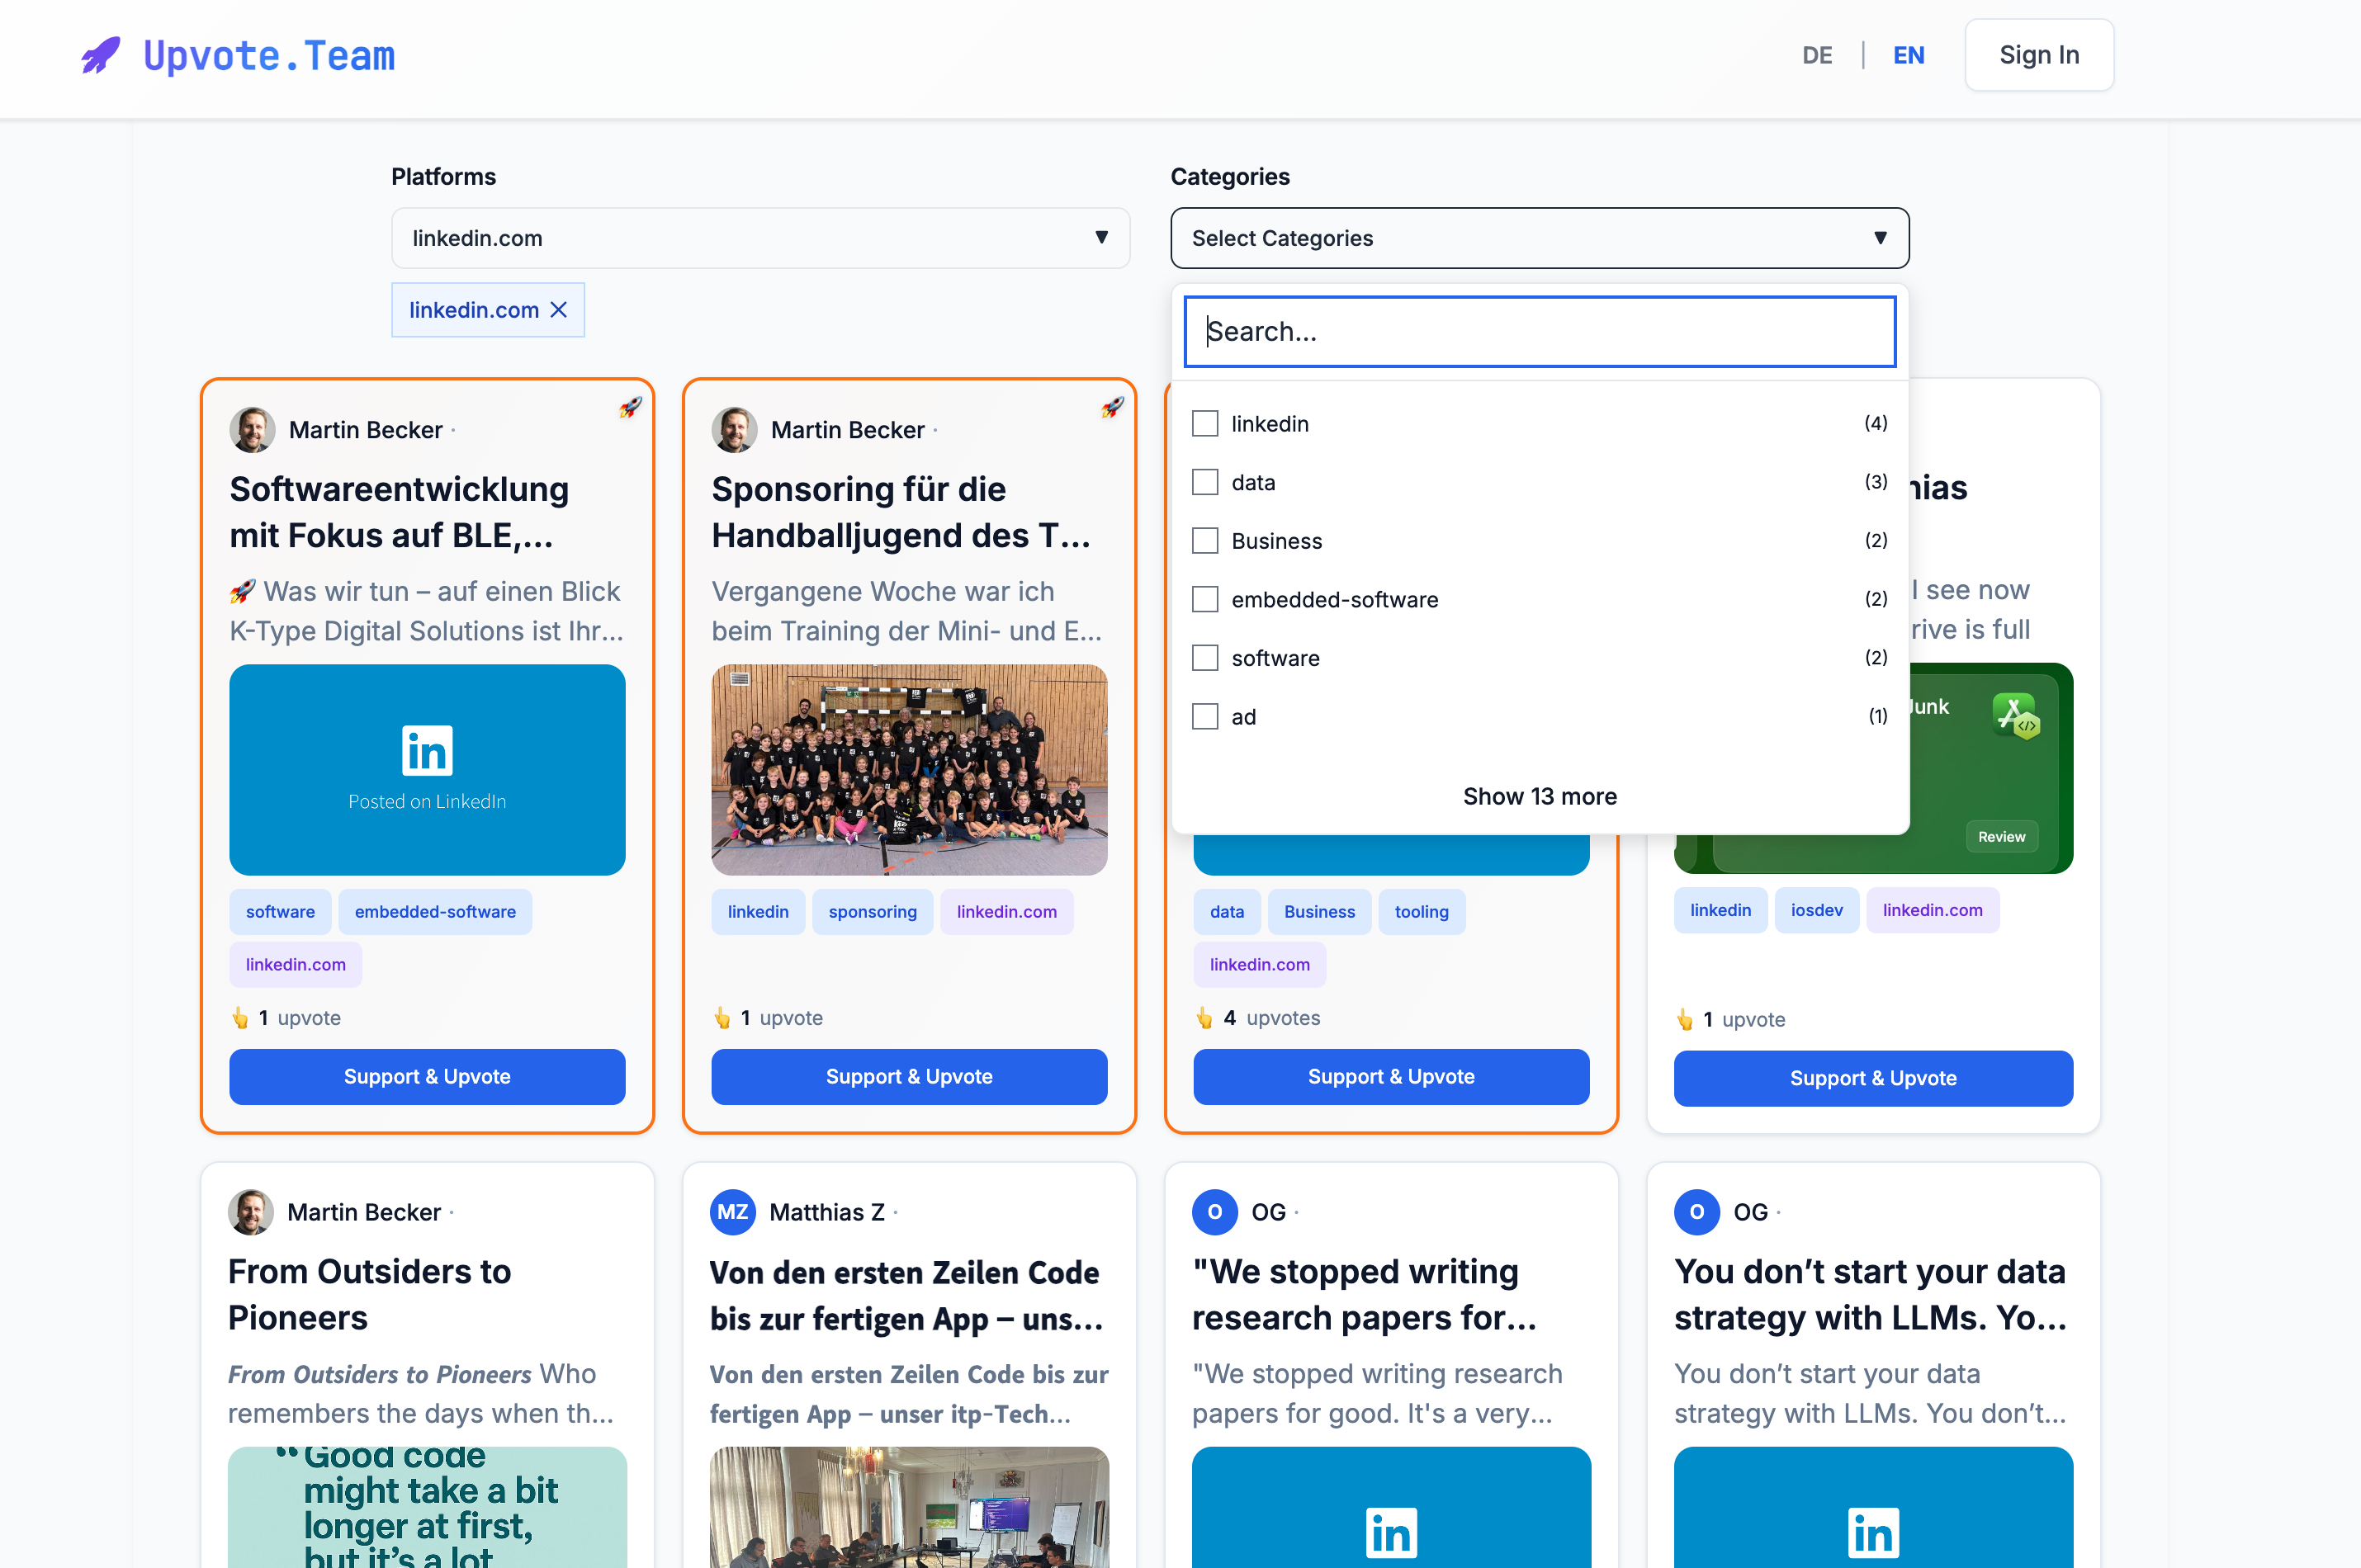Check the linkedin category checkbox
This screenshot has width=2361, height=1568.
click(x=1205, y=424)
